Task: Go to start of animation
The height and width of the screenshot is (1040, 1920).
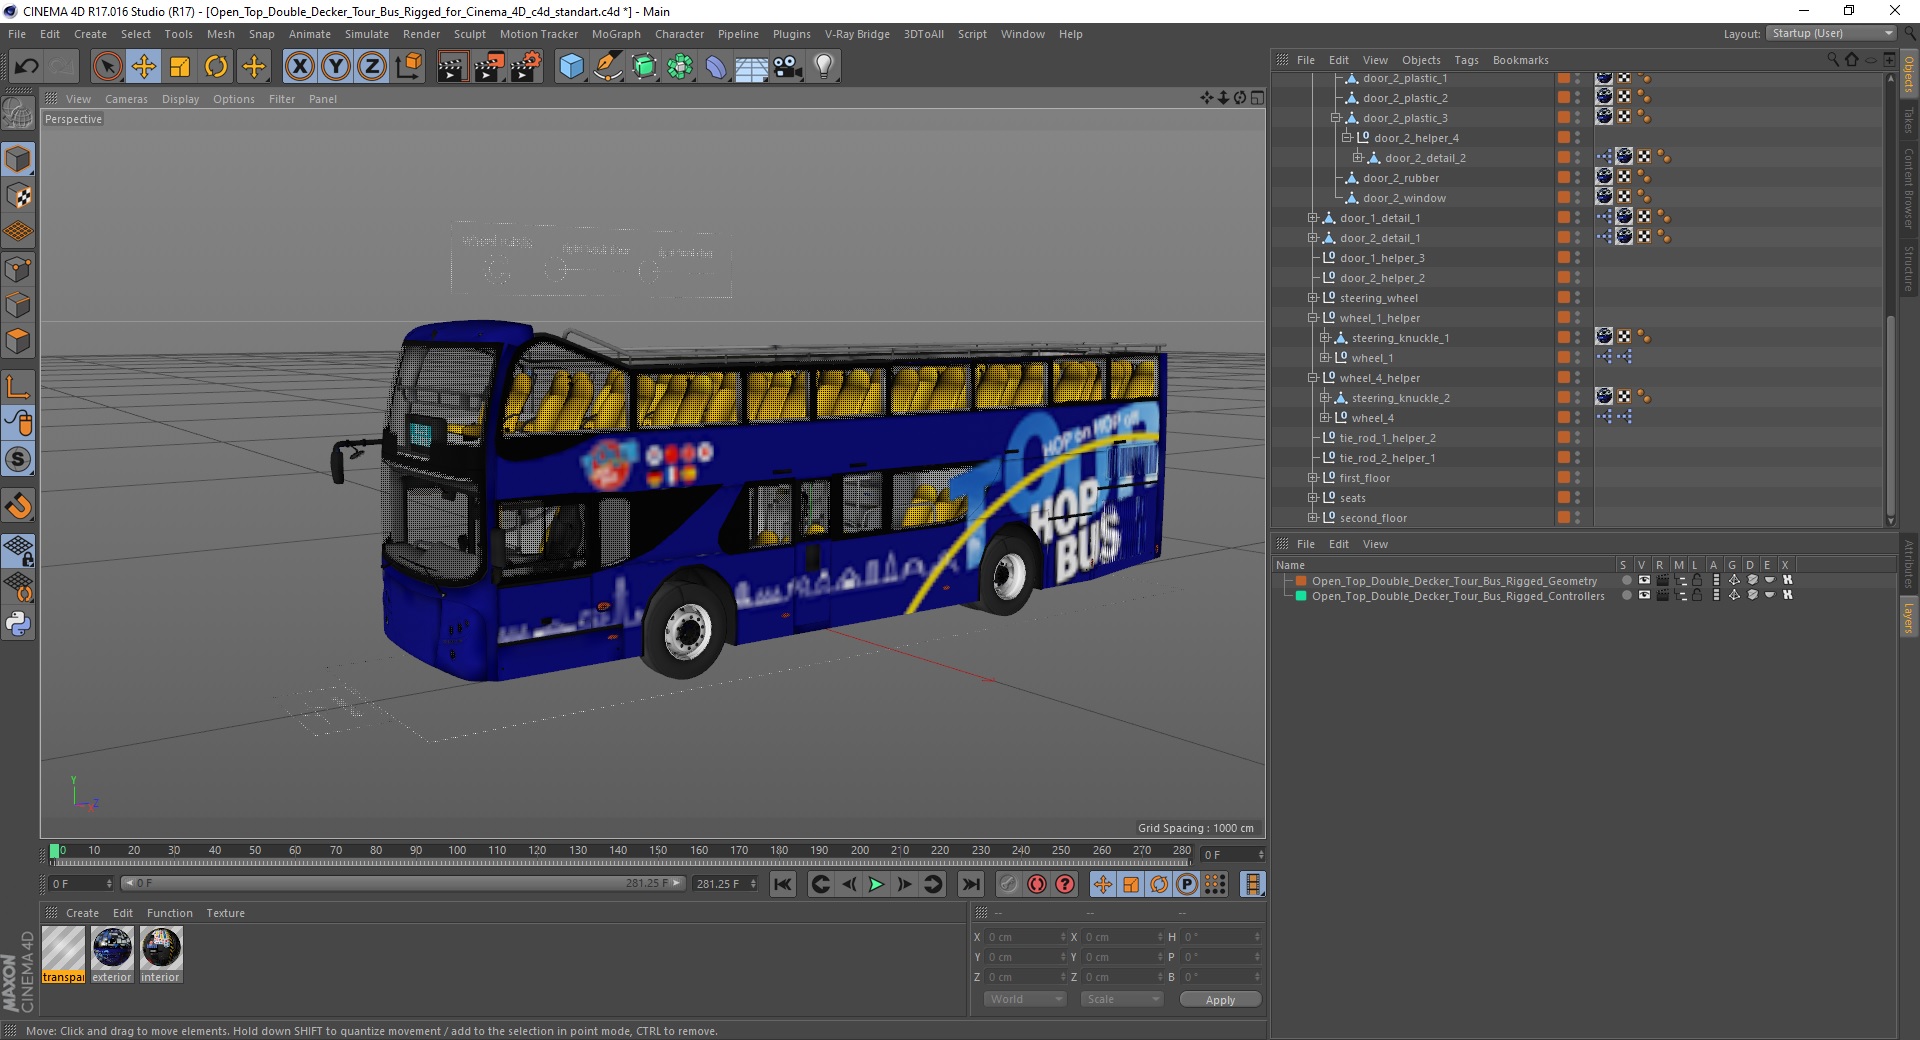Action: tap(783, 884)
